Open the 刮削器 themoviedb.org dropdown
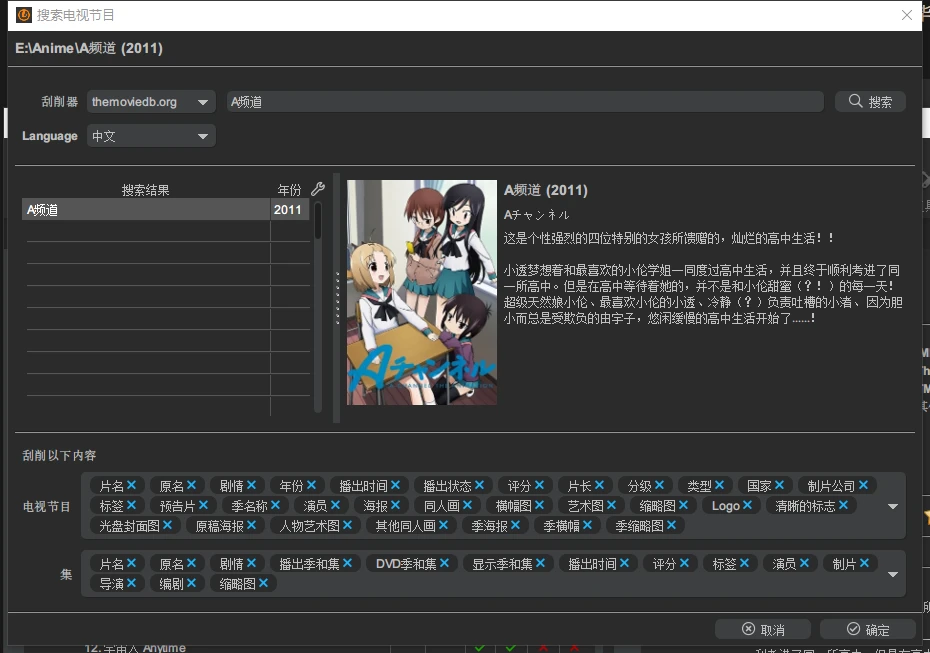The height and width of the screenshot is (653, 930). tap(151, 102)
